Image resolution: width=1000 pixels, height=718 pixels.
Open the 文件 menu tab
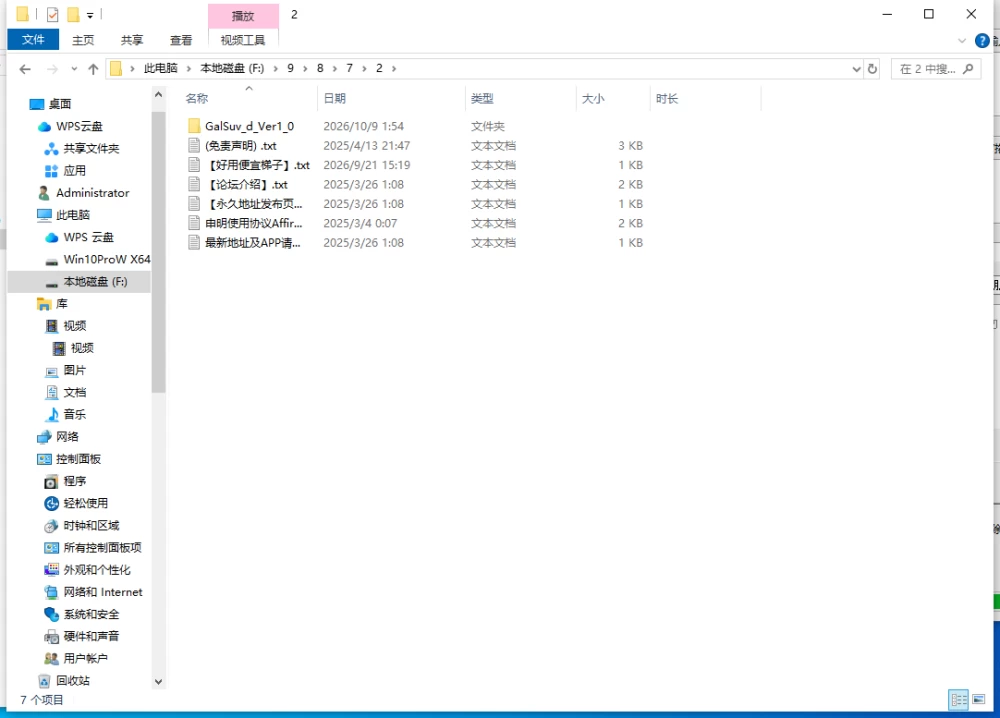[33, 40]
